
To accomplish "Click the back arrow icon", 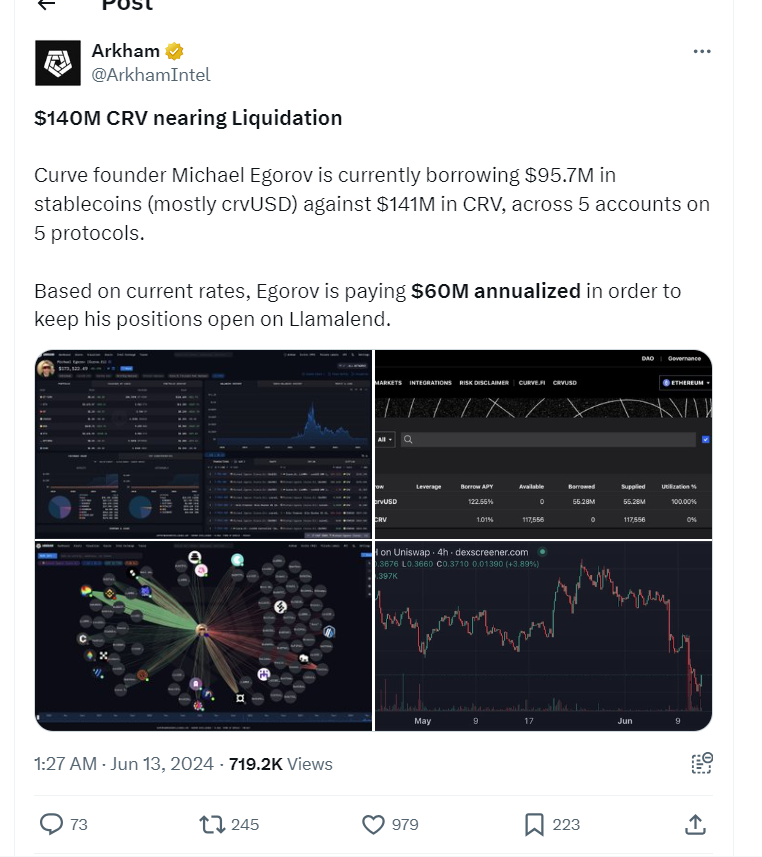I will point(47,5).
